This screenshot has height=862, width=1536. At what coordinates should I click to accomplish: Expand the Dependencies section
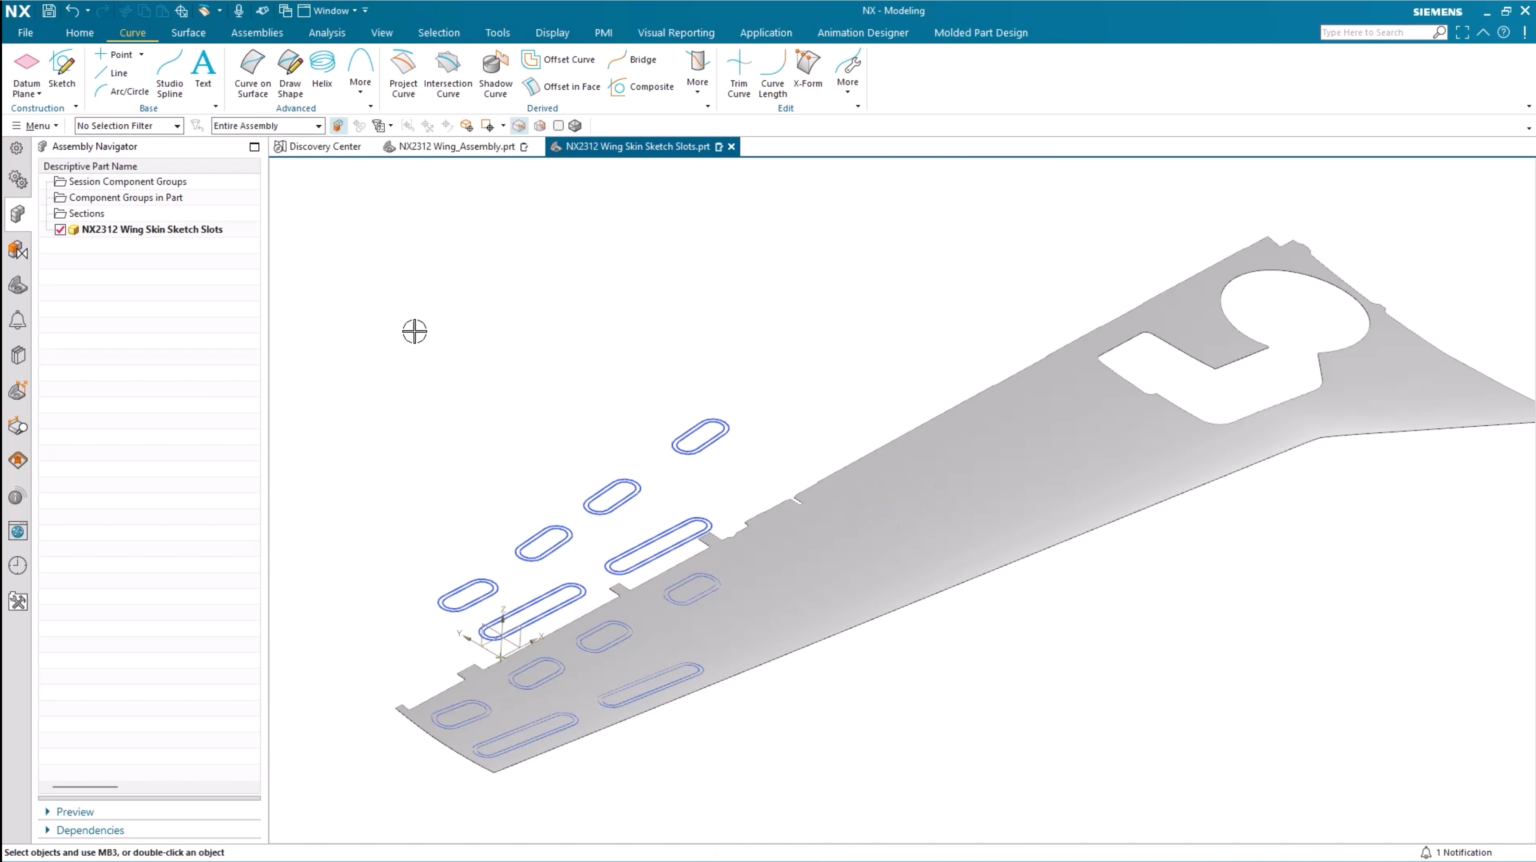pos(48,830)
